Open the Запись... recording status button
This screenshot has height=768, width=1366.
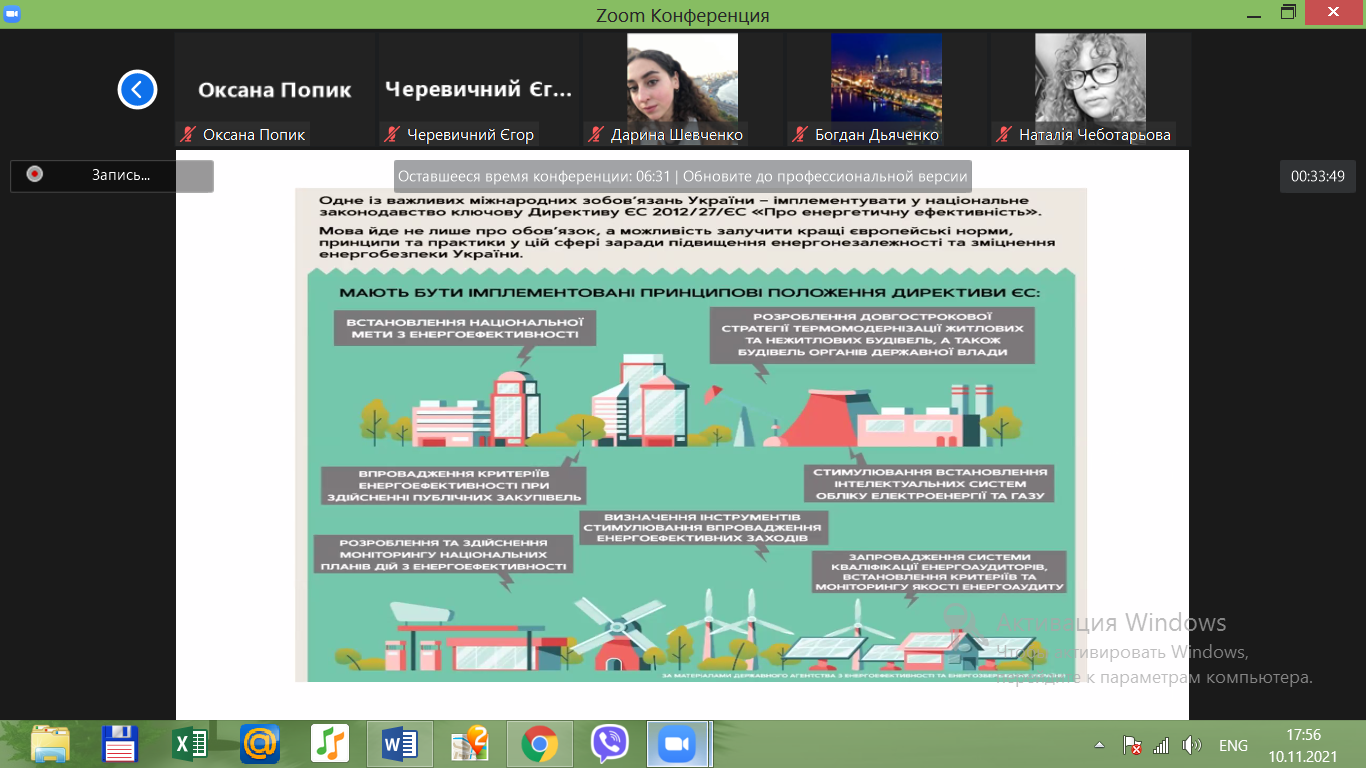(112, 175)
